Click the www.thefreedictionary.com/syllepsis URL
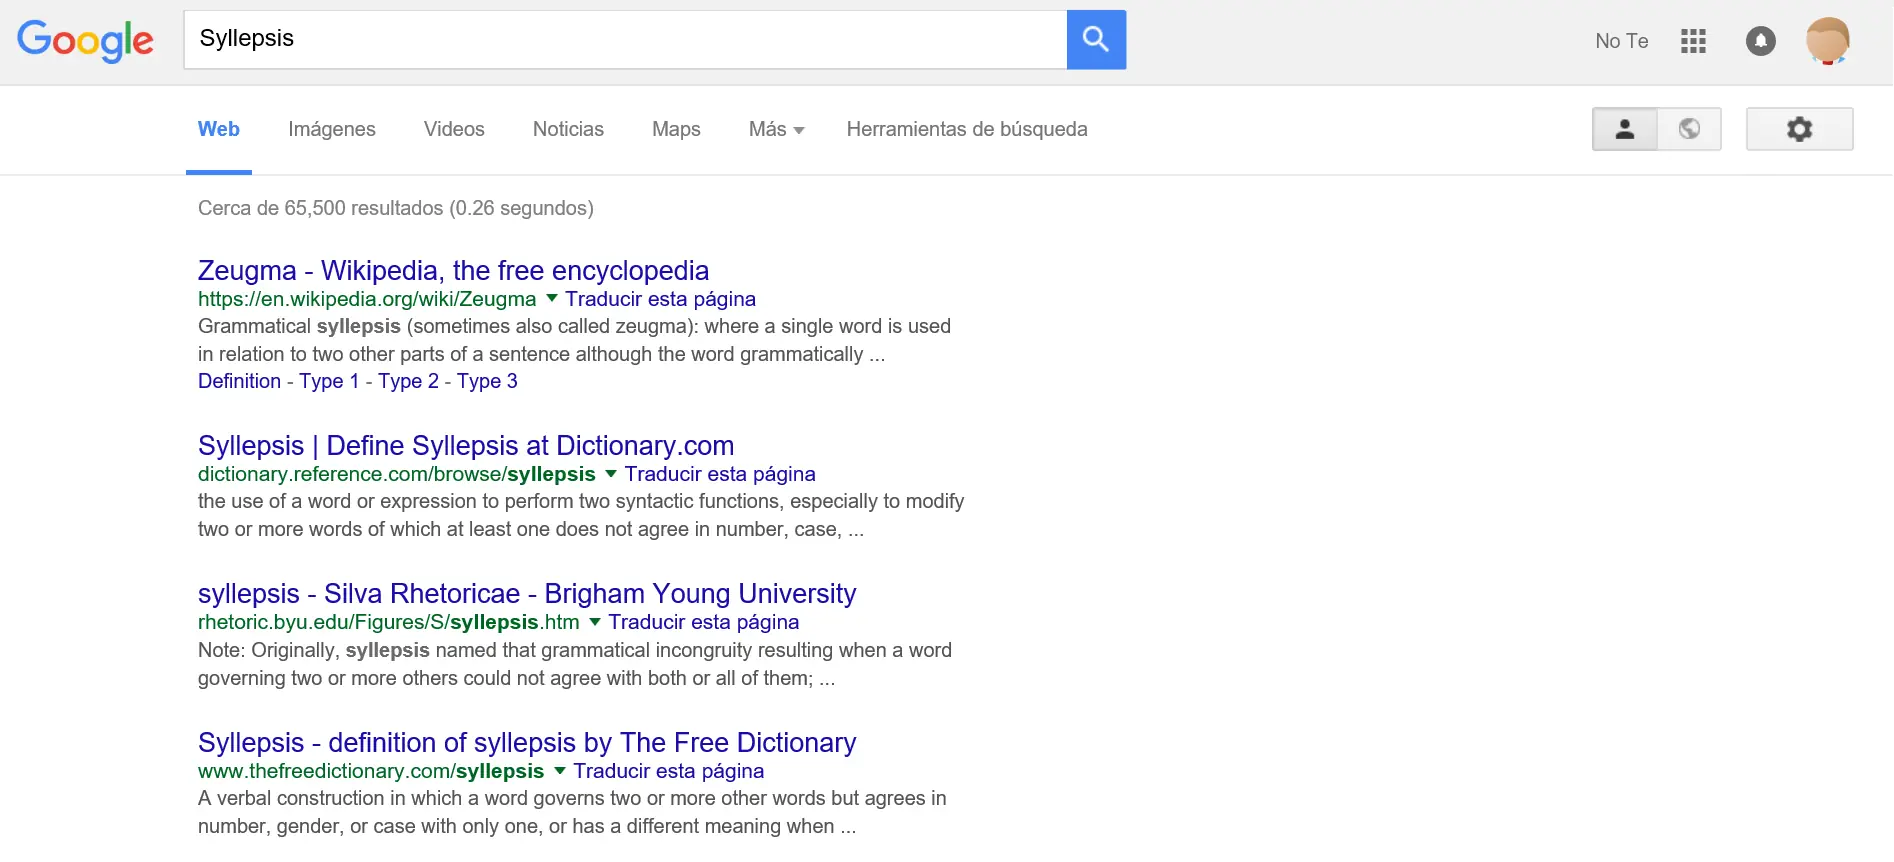Viewport: 1894px width, 862px height. click(371, 771)
